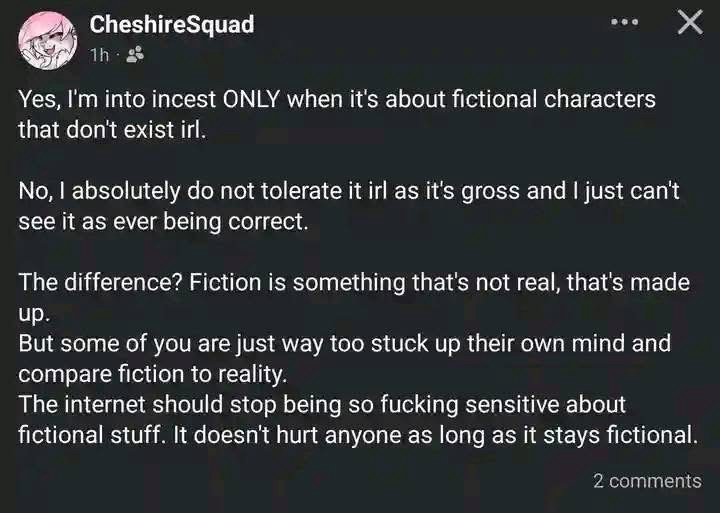The image size is (720, 513).
Task: Click the final line starting "fictional stuff."
Action: click(355, 436)
